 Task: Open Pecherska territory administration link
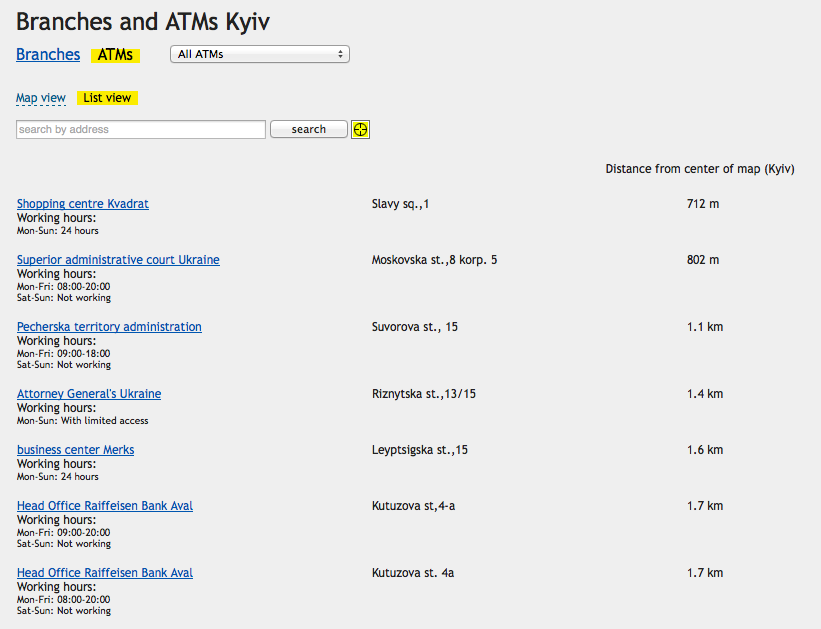[109, 327]
